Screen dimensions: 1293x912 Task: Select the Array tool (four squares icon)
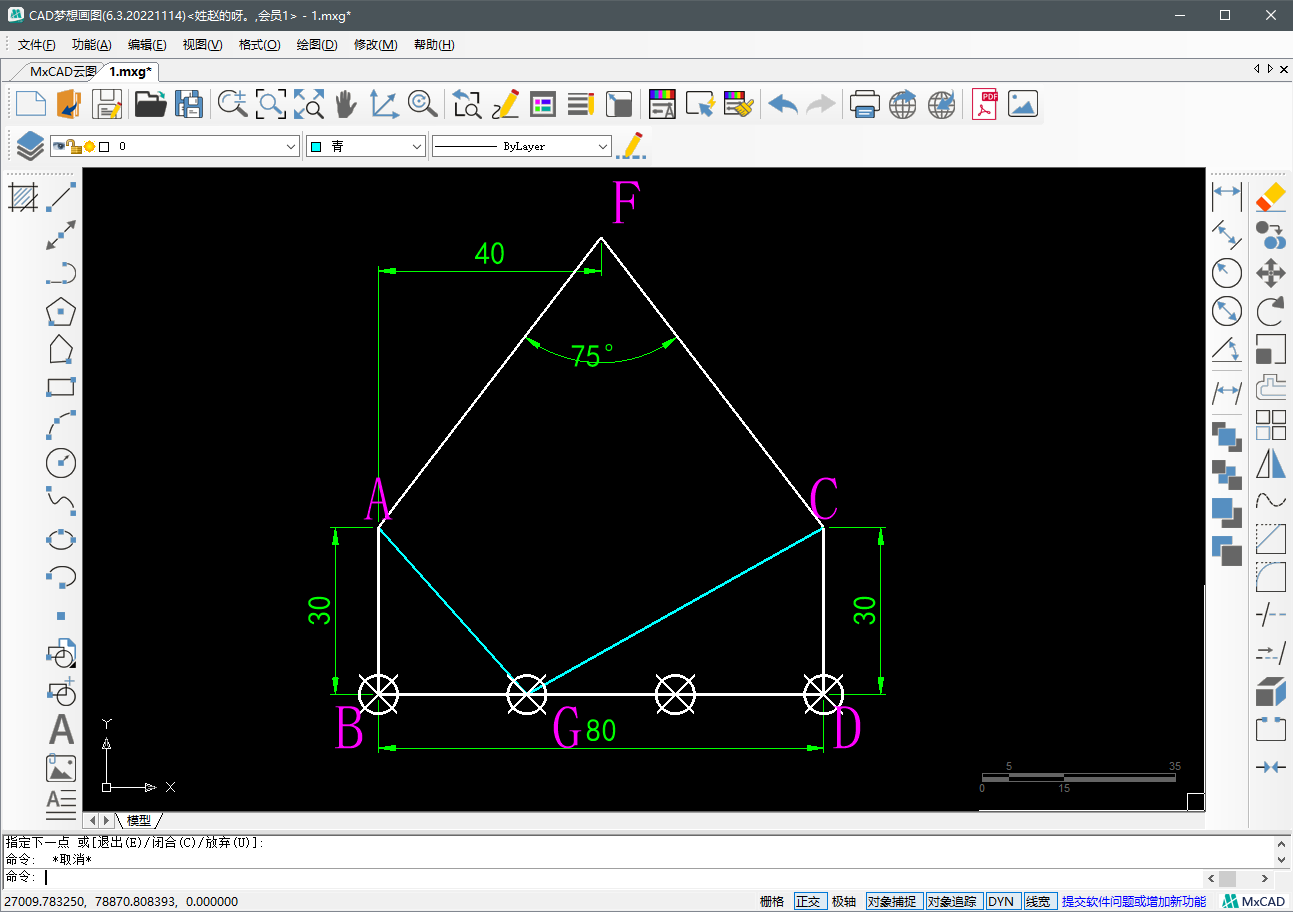click(1270, 425)
